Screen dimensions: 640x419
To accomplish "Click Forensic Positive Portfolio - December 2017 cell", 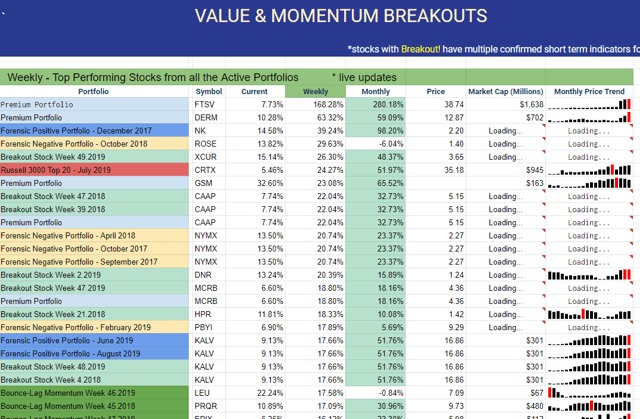I will [x=94, y=131].
